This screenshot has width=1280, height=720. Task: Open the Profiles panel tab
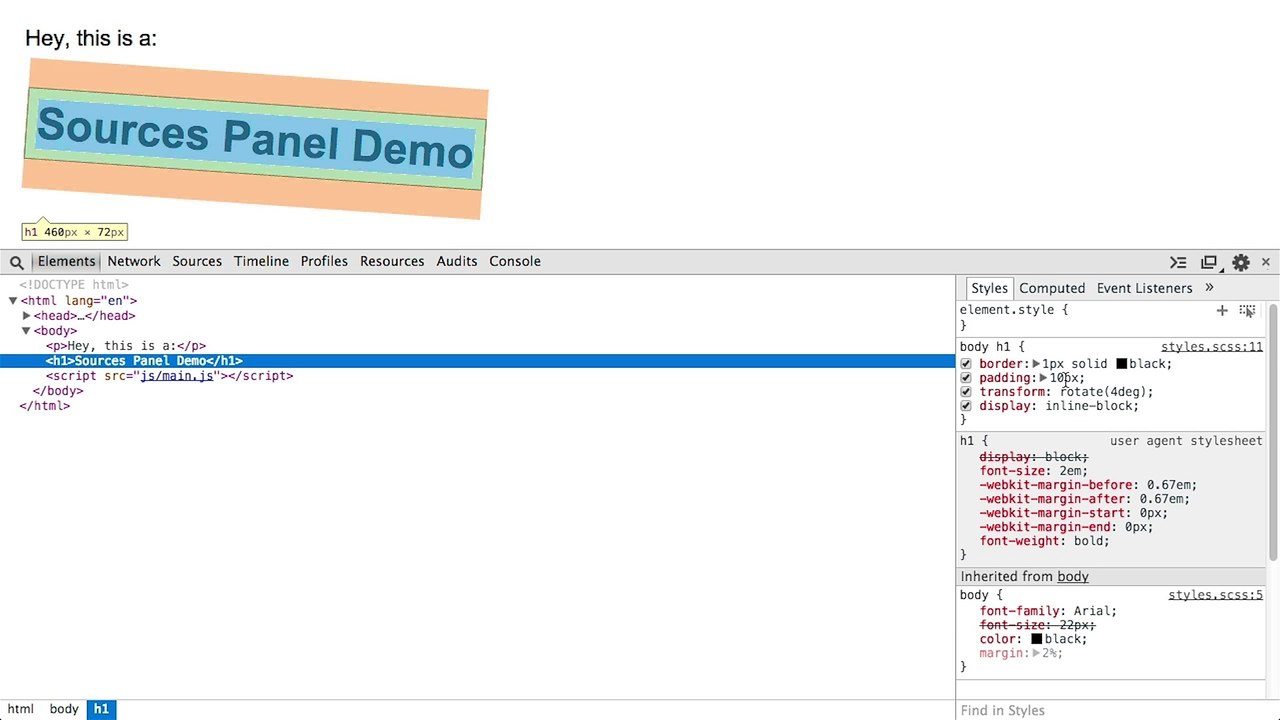click(x=324, y=262)
